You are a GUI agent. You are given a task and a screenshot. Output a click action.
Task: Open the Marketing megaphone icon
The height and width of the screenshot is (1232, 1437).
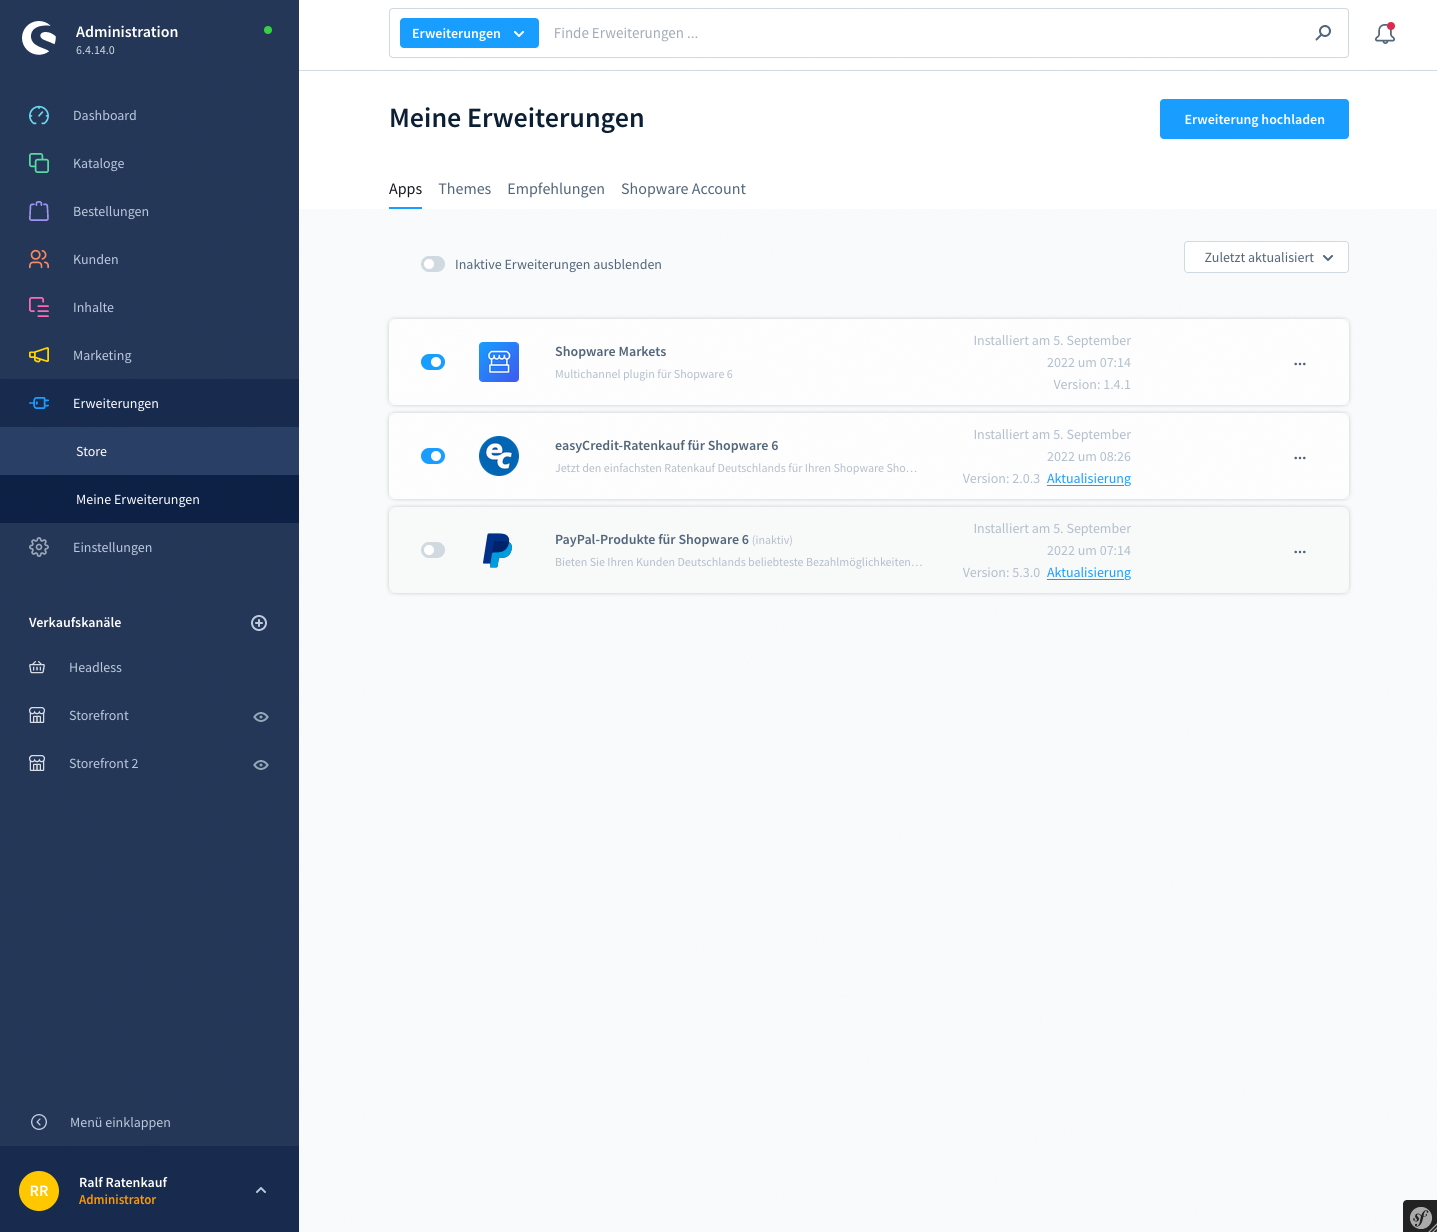[x=39, y=355]
